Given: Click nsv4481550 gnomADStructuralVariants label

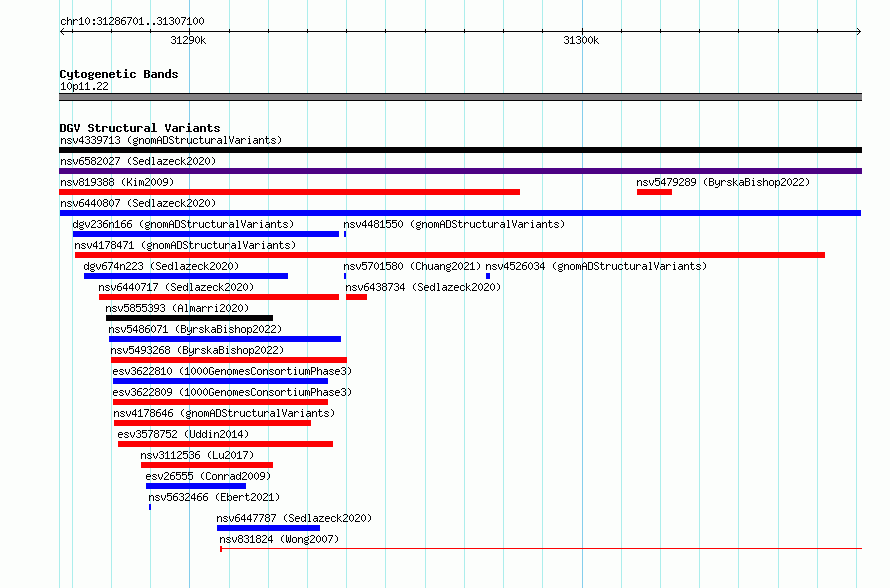Looking at the screenshot, I should pyautogui.click(x=454, y=224).
